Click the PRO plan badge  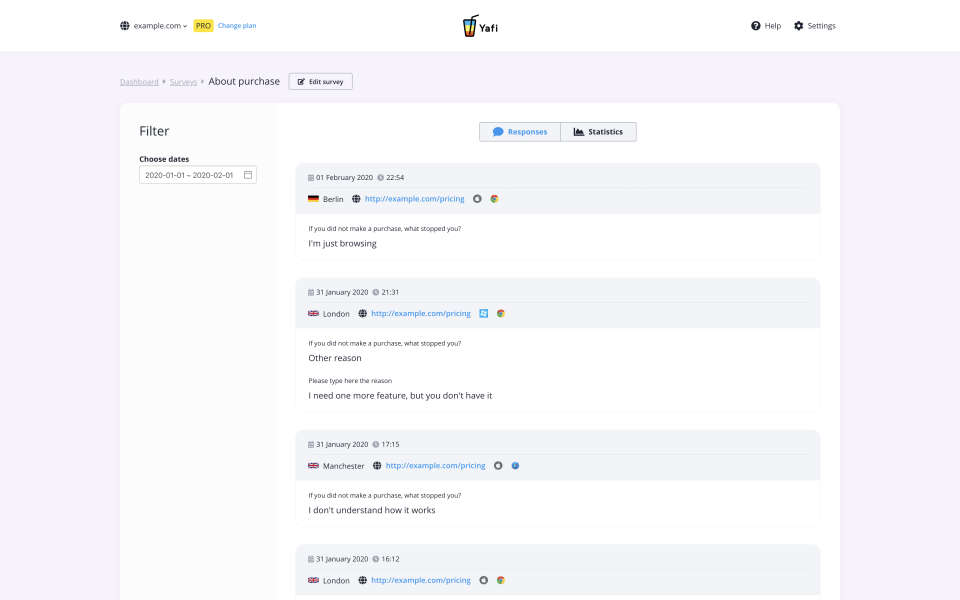[203, 26]
